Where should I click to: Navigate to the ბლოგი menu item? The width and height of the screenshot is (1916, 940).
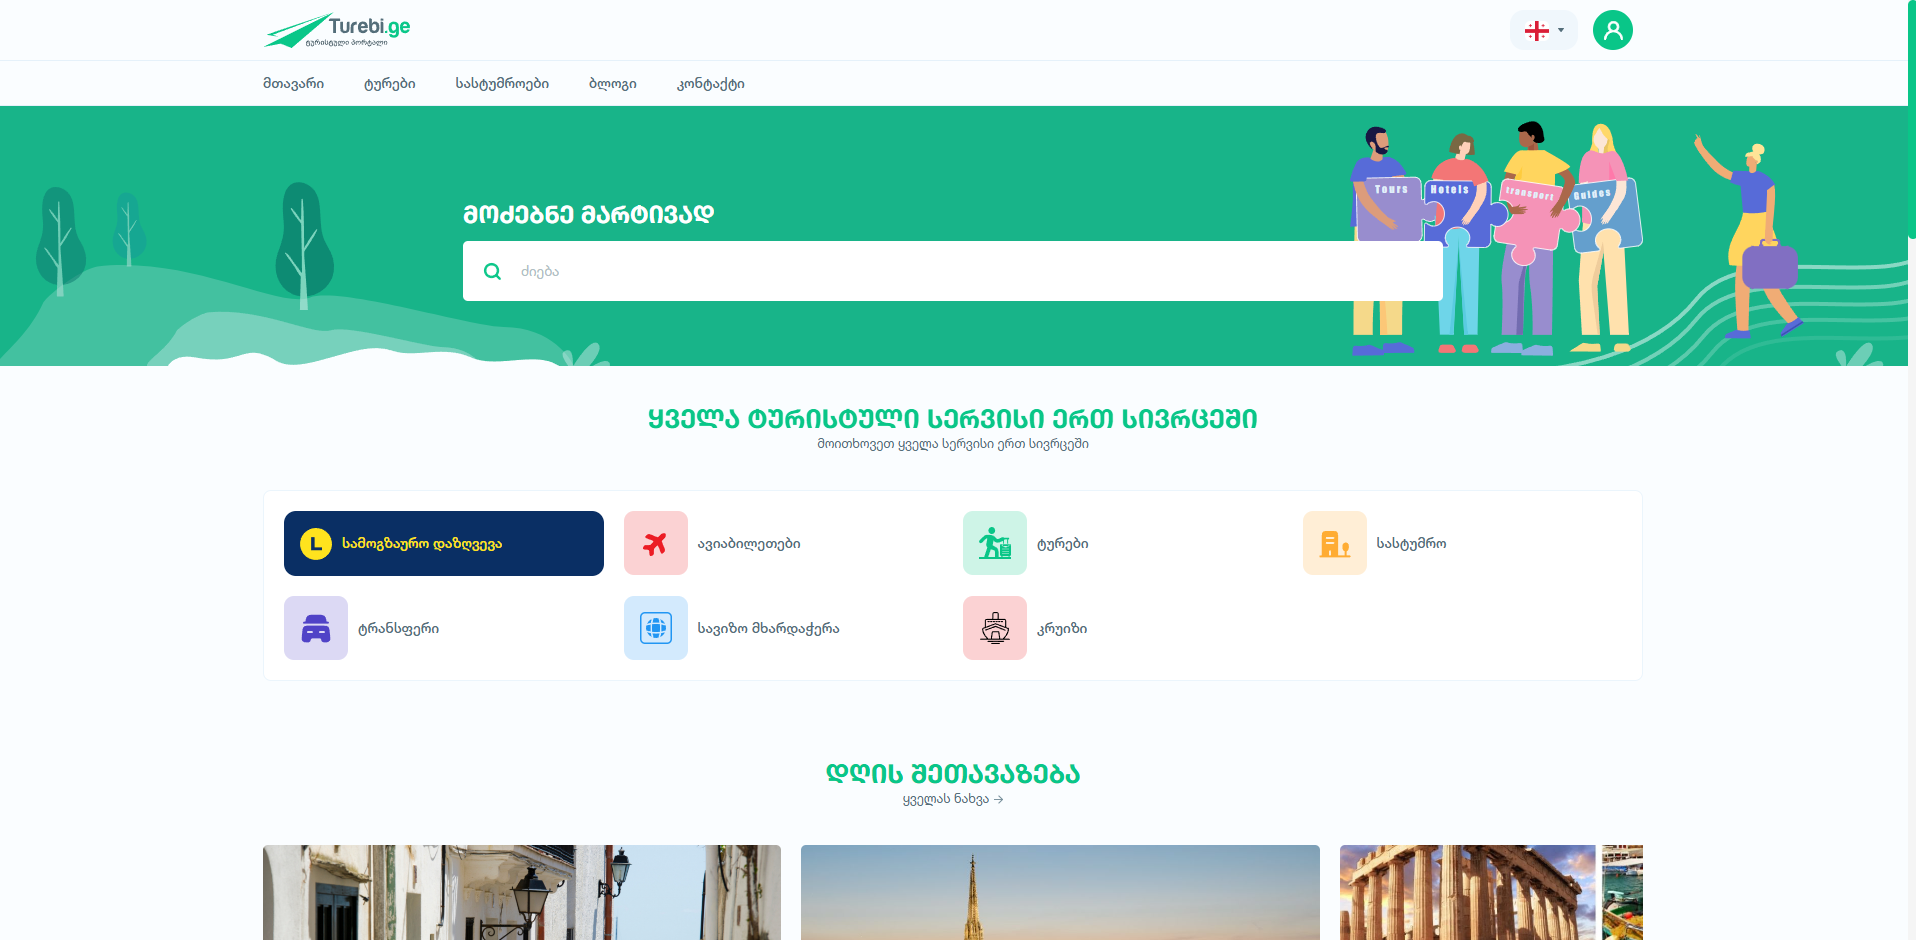(x=612, y=84)
